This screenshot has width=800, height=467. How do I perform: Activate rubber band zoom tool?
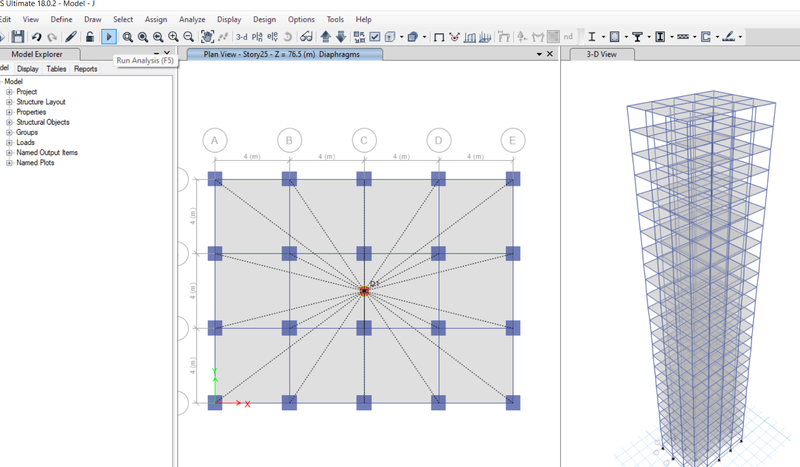[128, 37]
